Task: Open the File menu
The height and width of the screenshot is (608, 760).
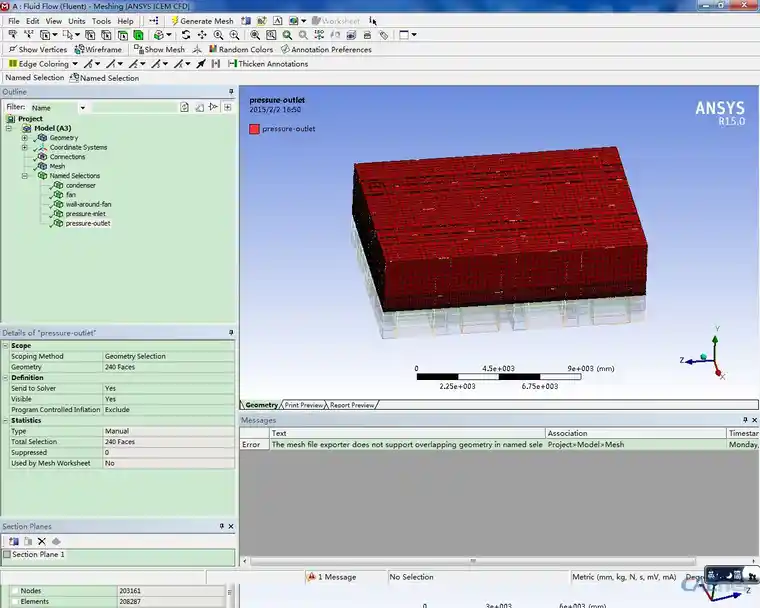Action: tap(14, 21)
